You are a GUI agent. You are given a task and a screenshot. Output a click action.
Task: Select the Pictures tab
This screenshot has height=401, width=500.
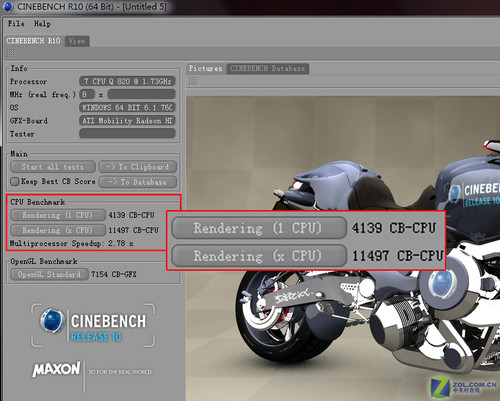pos(205,68)
